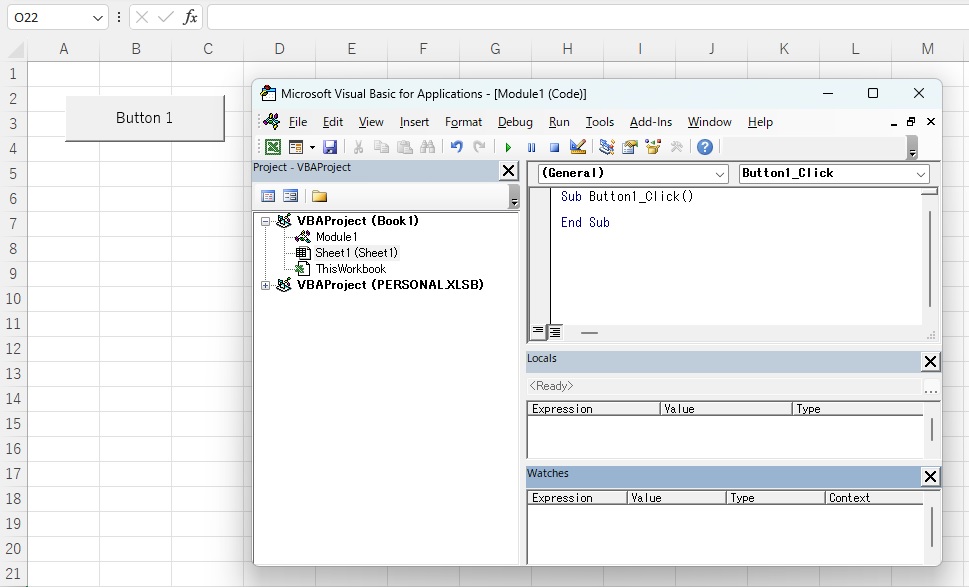
Task: Open the File menu
Action: pos(298,122)
